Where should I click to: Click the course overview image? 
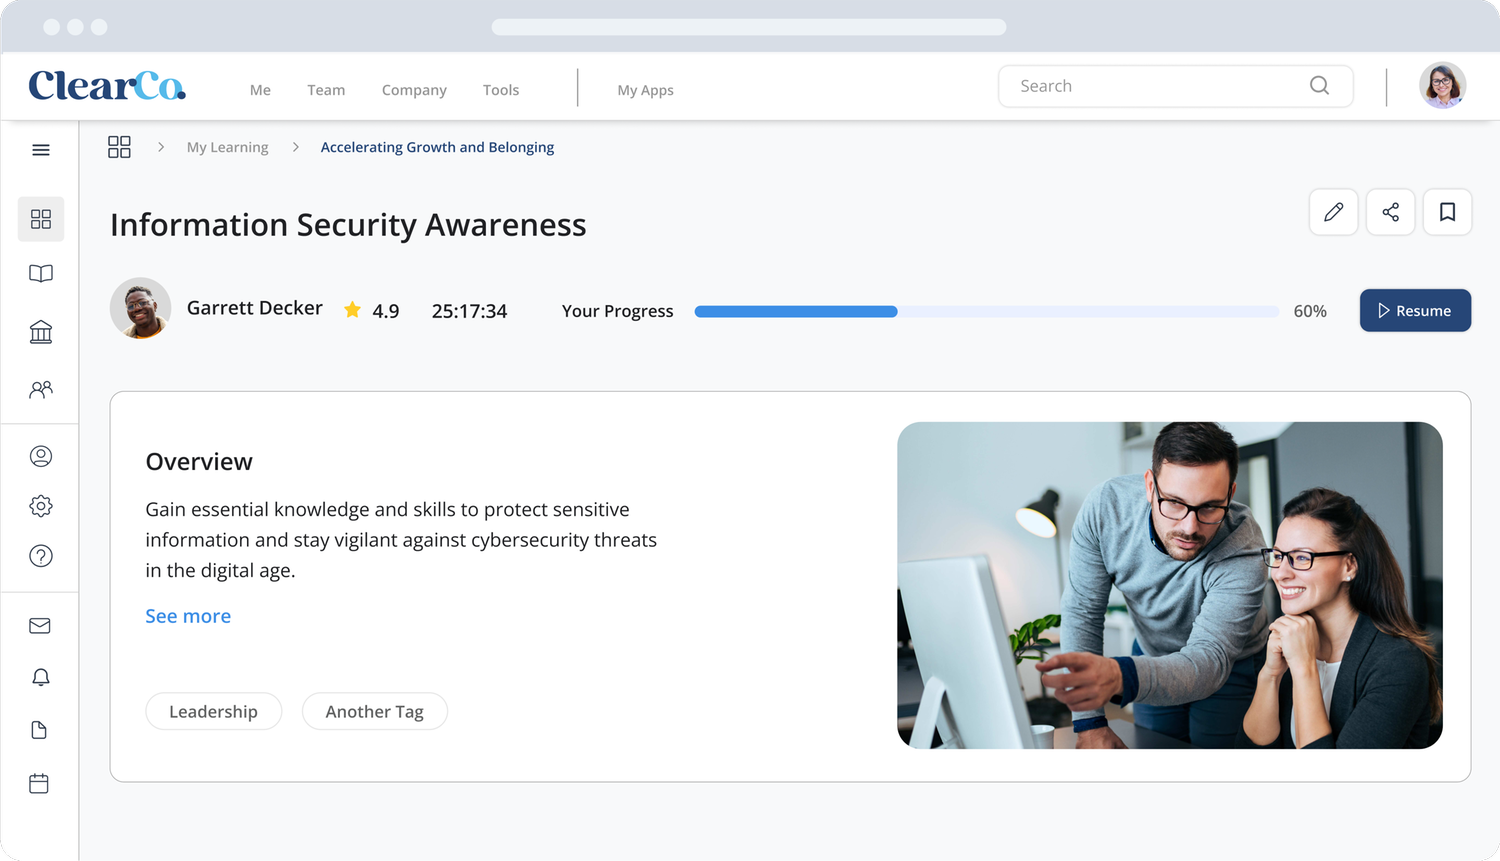[x=1170, y=585]
